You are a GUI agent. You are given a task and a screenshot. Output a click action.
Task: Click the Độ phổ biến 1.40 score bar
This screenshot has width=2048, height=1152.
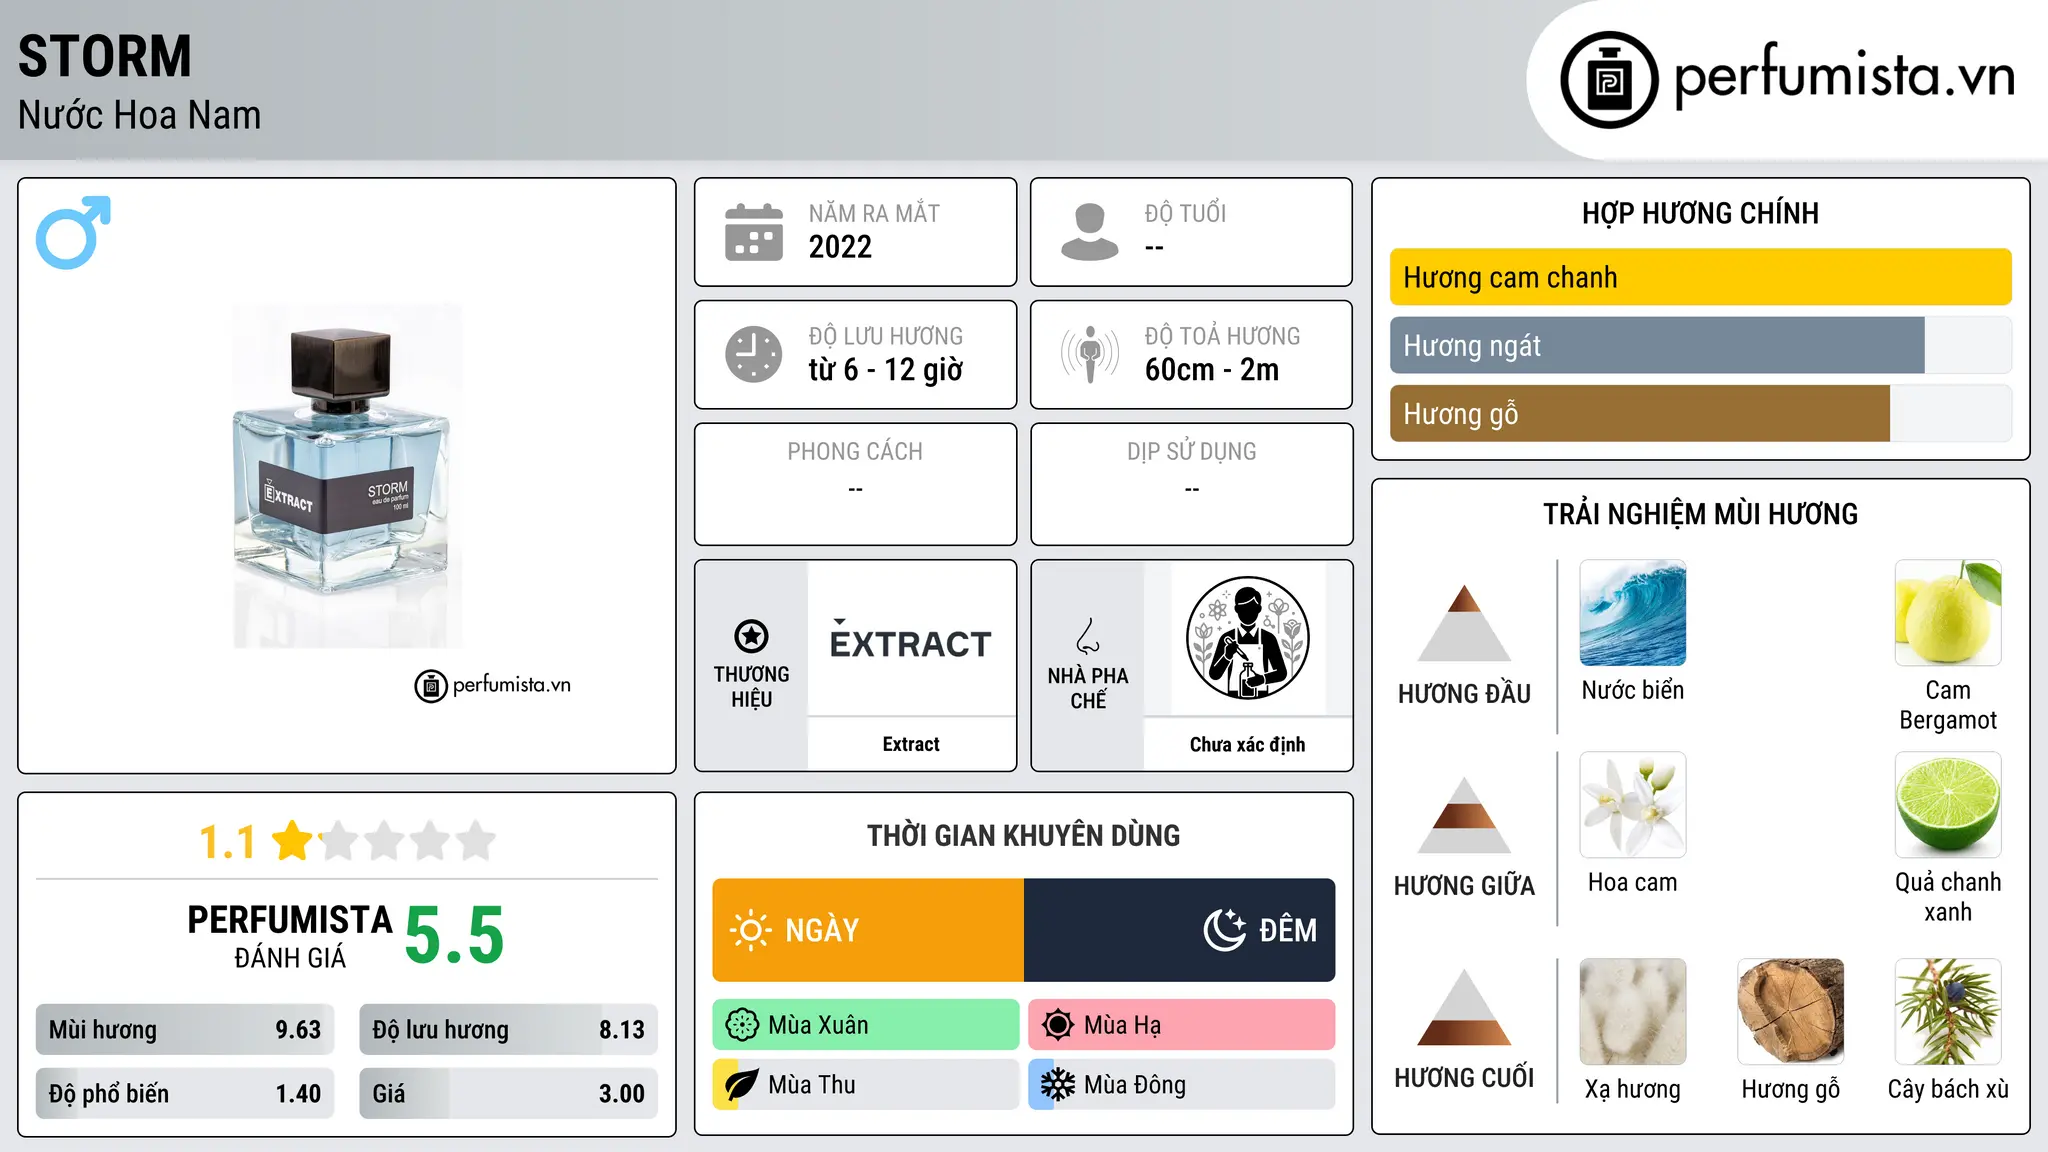click(x=185, y=1094)
